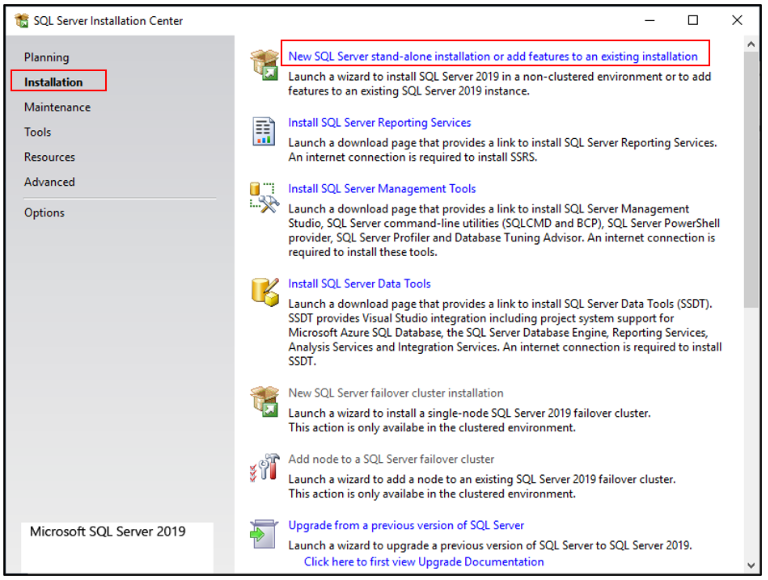
Task: Click the Management Tools wrench icon
Action: (x=264, y=197)
